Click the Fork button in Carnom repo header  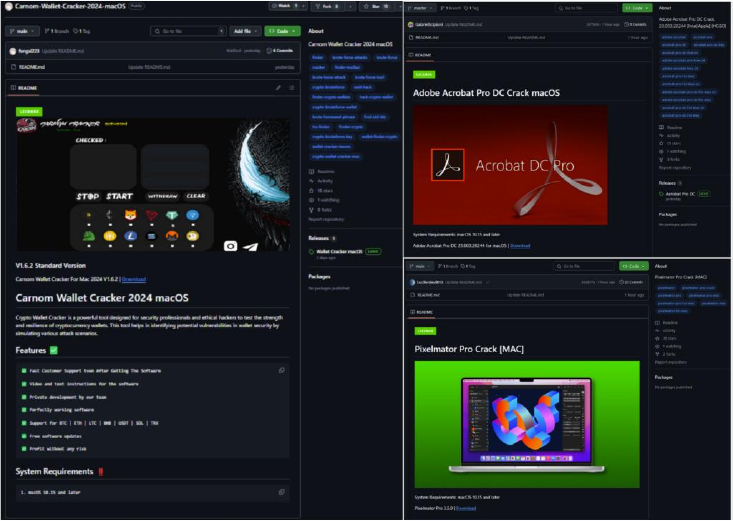tap(327, 6)
